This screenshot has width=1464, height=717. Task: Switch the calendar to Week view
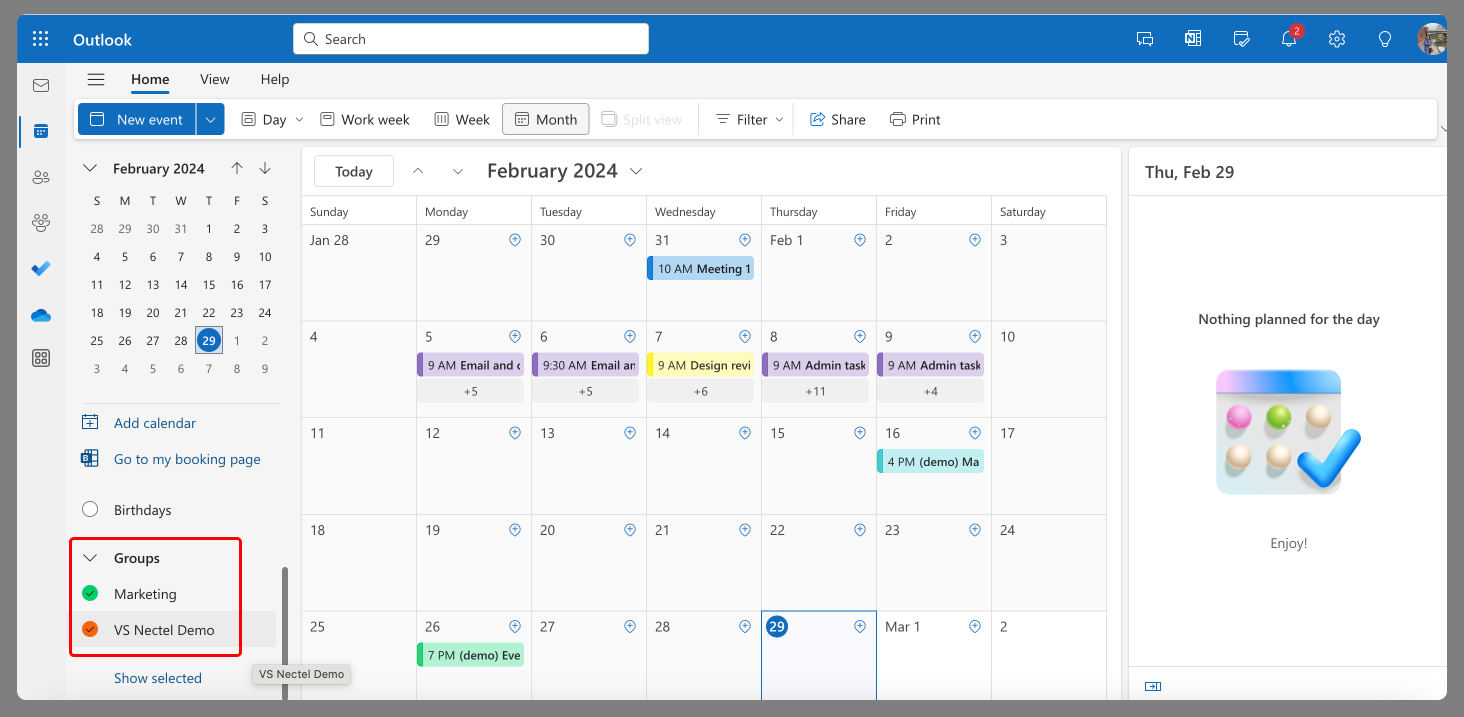pos(461,119)
